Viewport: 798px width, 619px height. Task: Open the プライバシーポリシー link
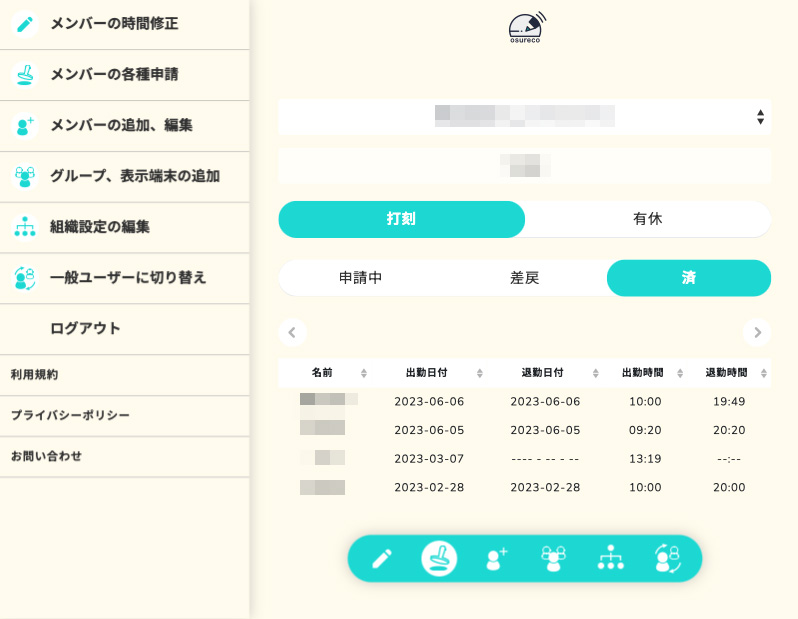point(70,415)
